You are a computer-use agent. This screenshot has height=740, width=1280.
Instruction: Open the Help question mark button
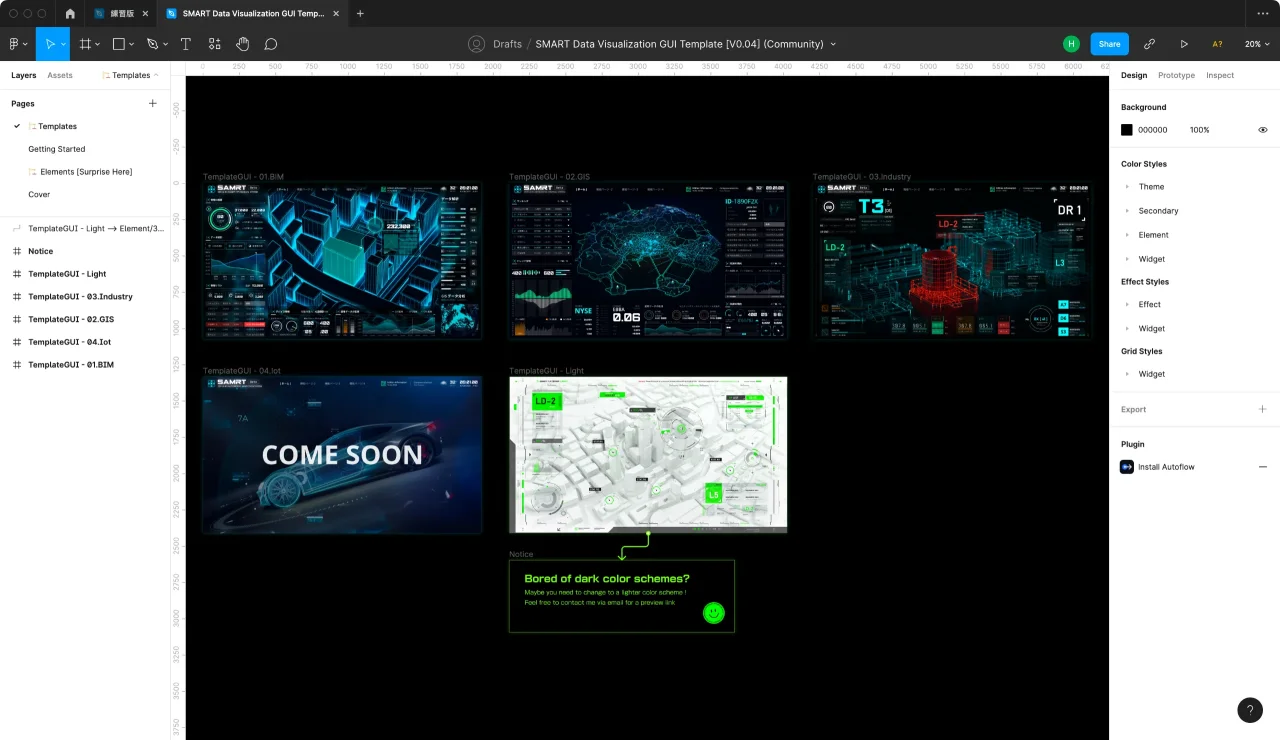(1250, 710)
